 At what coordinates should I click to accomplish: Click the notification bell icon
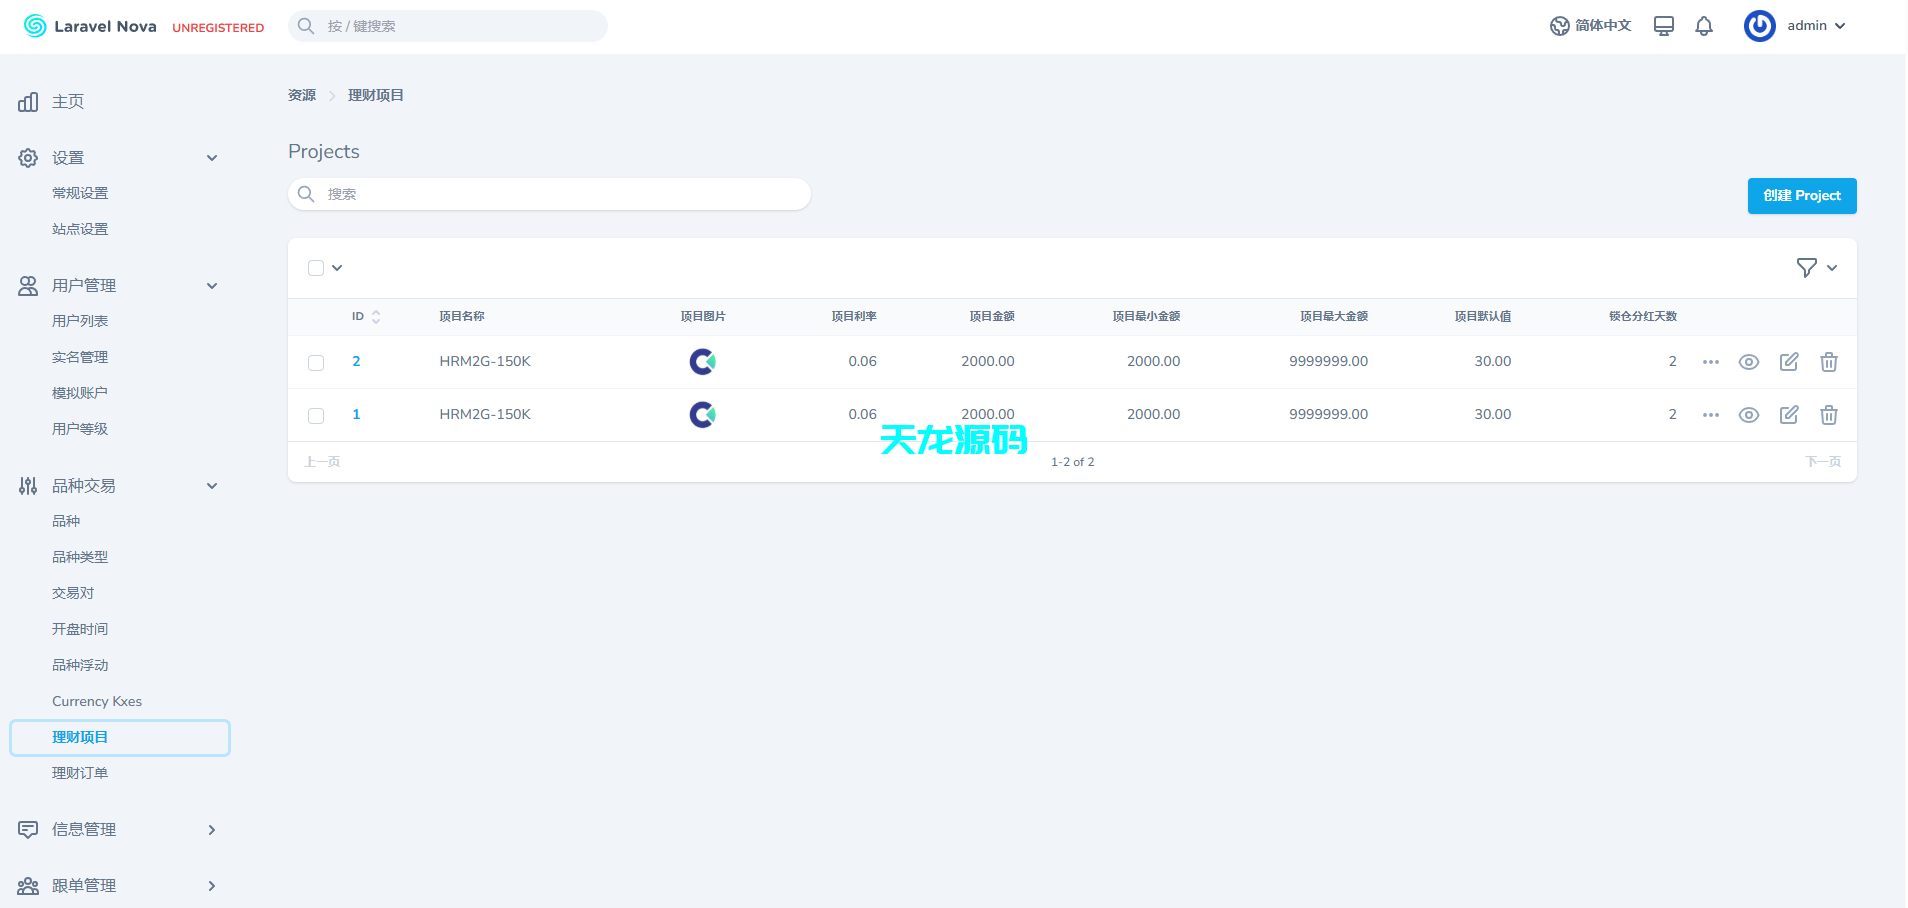tap(1703, 26)
